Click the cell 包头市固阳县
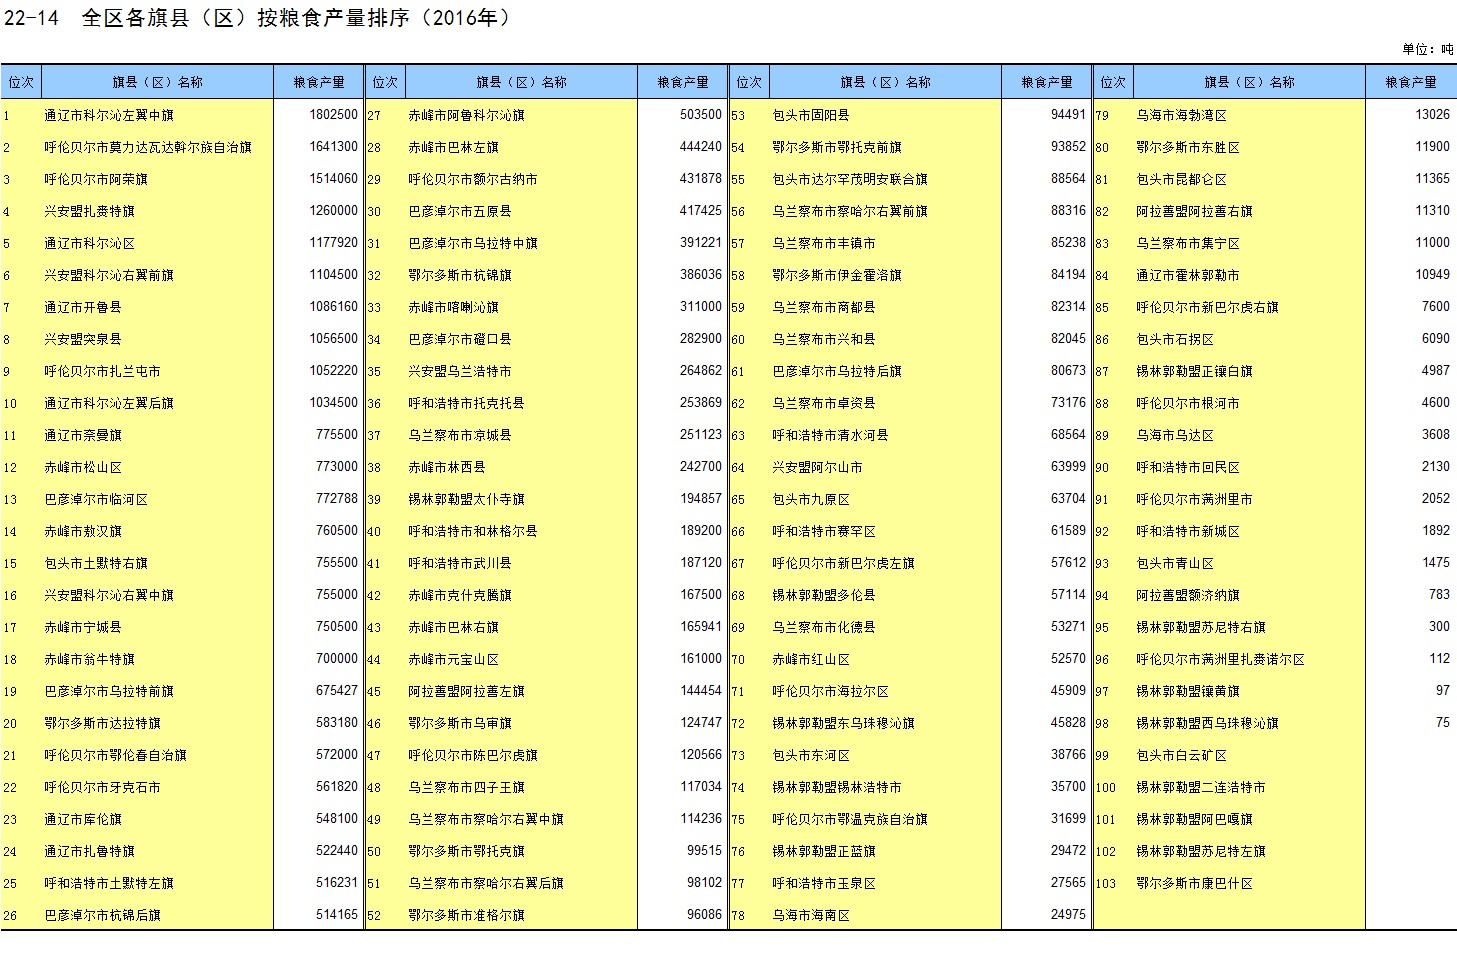This screenshot has width=1457, height=963. click(811, 115)
